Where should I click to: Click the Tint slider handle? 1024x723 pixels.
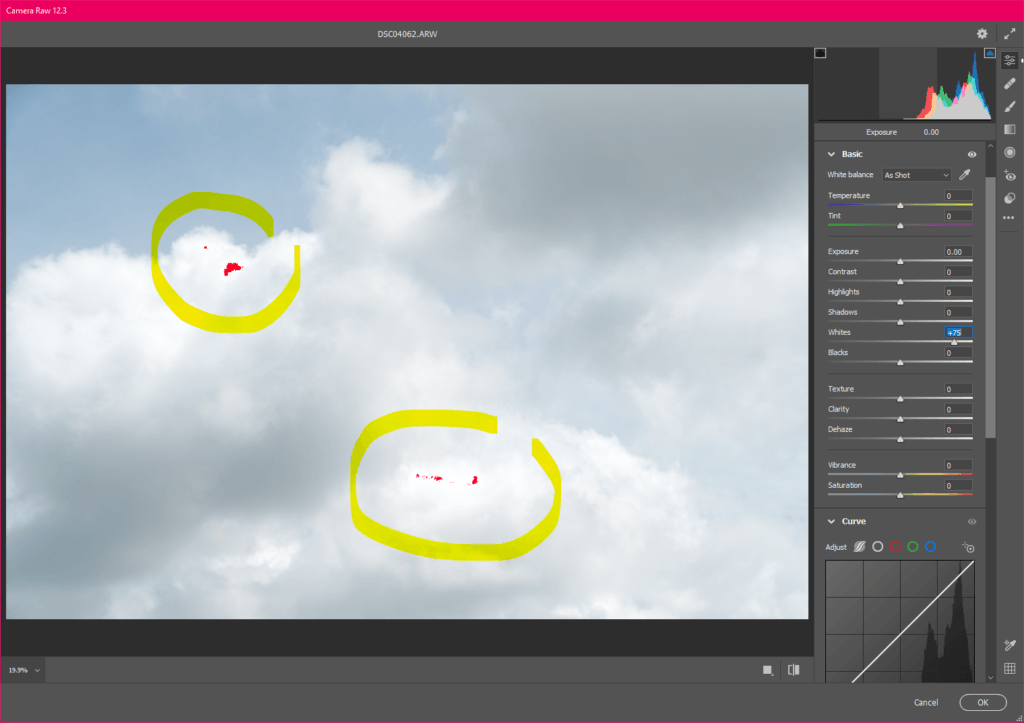point(900,225)
